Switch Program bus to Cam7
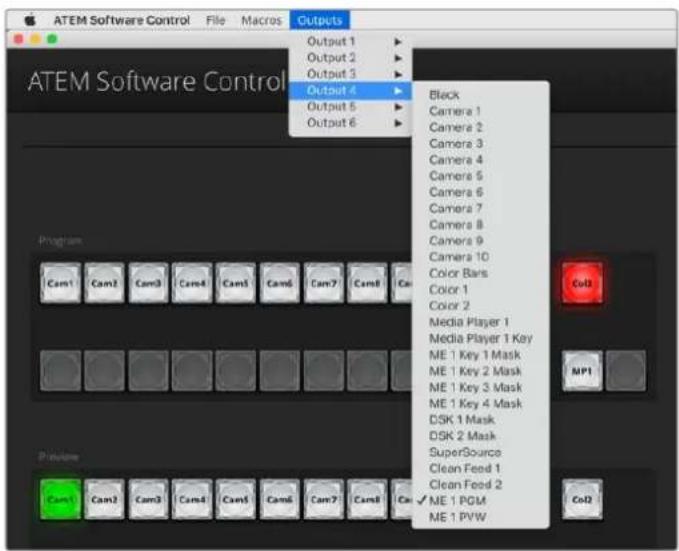679x551 pixels. point(323,283)
